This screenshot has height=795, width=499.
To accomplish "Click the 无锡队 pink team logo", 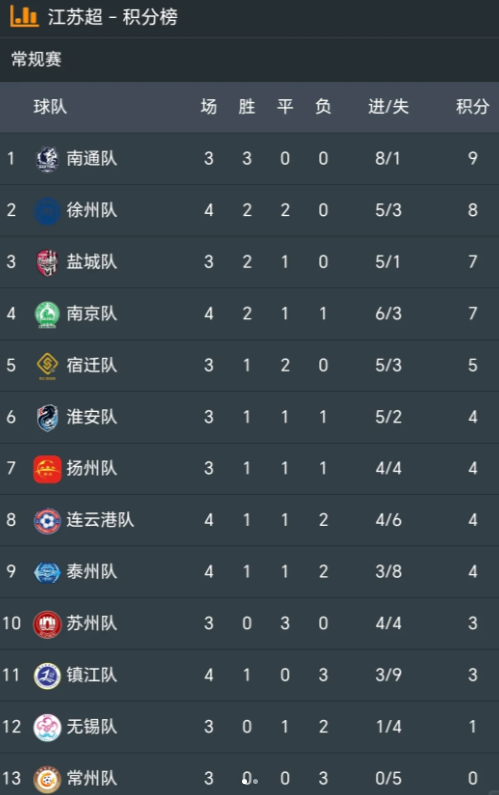I will pyautogui.click(x=47, y=728).
